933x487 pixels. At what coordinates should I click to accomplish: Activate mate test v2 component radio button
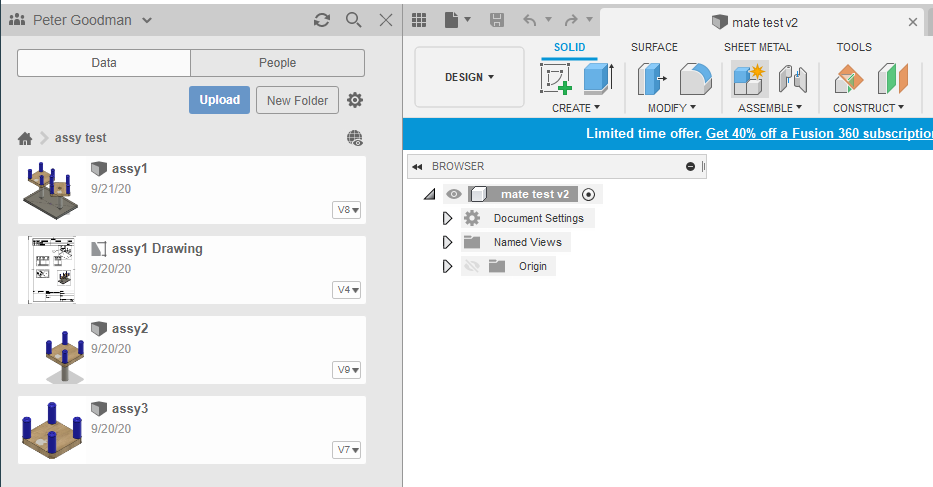(588, 194)
